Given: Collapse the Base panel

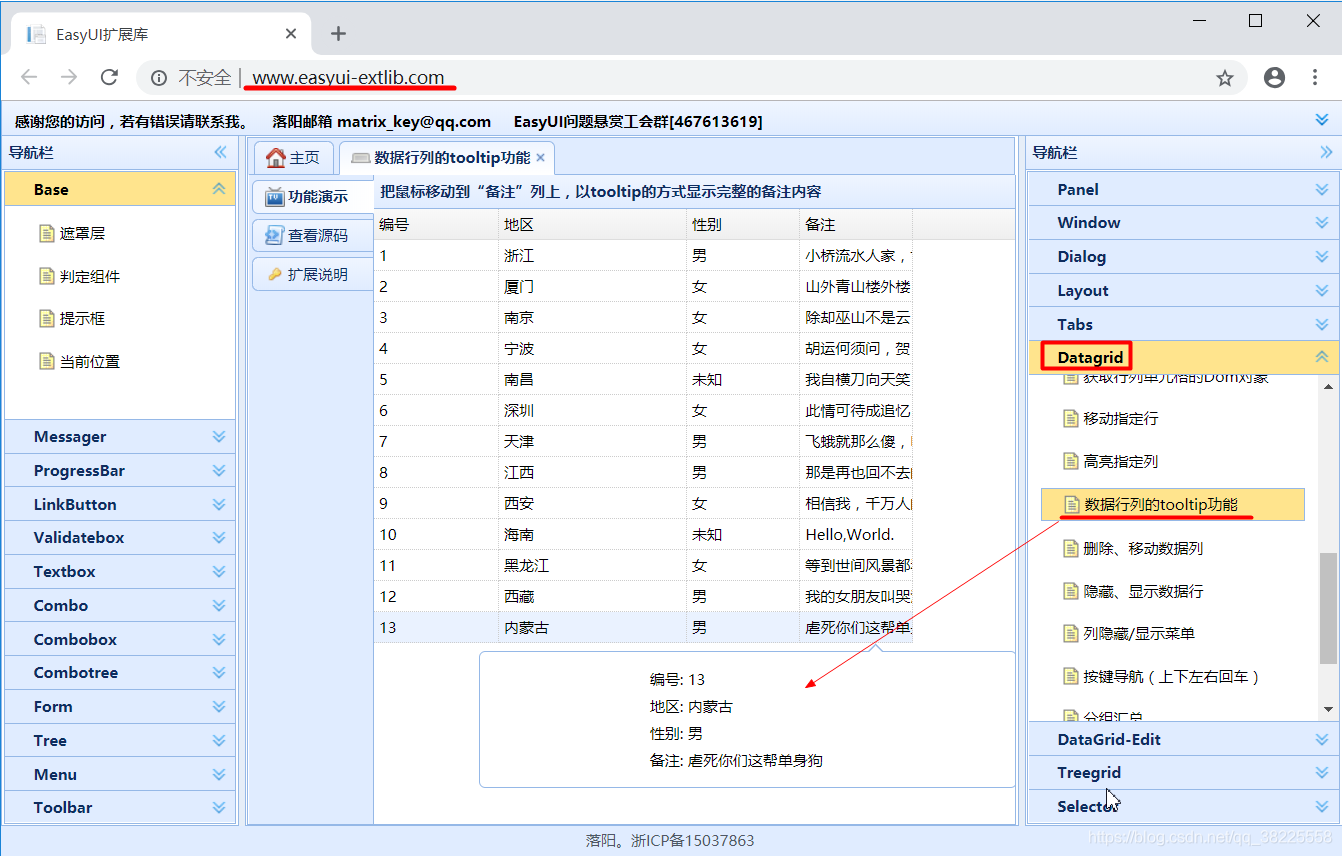Looking at the screenshot, I should tap(218, 188).
